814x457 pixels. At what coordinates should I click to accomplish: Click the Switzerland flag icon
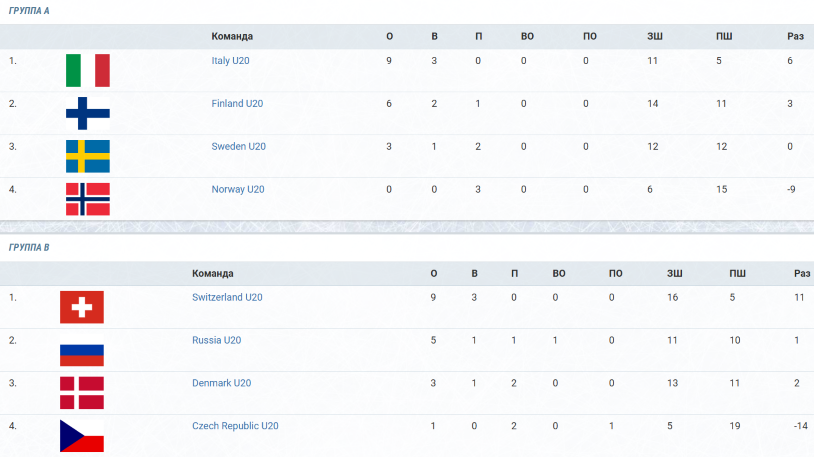pyautogui.click(x=82, y=307)
